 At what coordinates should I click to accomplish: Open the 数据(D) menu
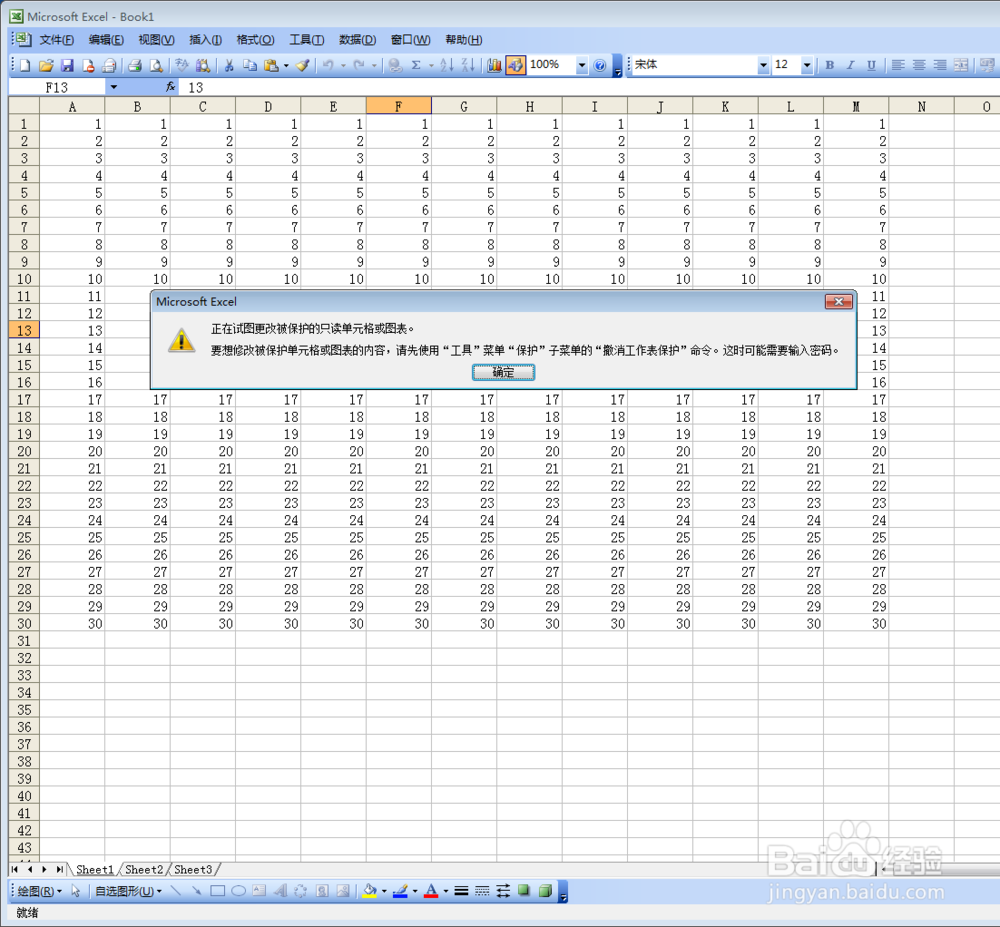[x=357, y=40]
